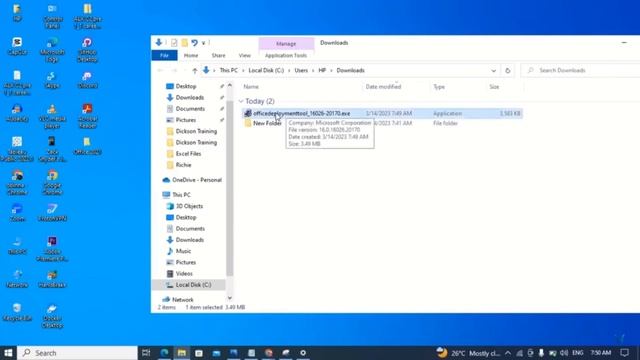Click 'Users' in address path
640x360 pixels.
click(301, 71)
